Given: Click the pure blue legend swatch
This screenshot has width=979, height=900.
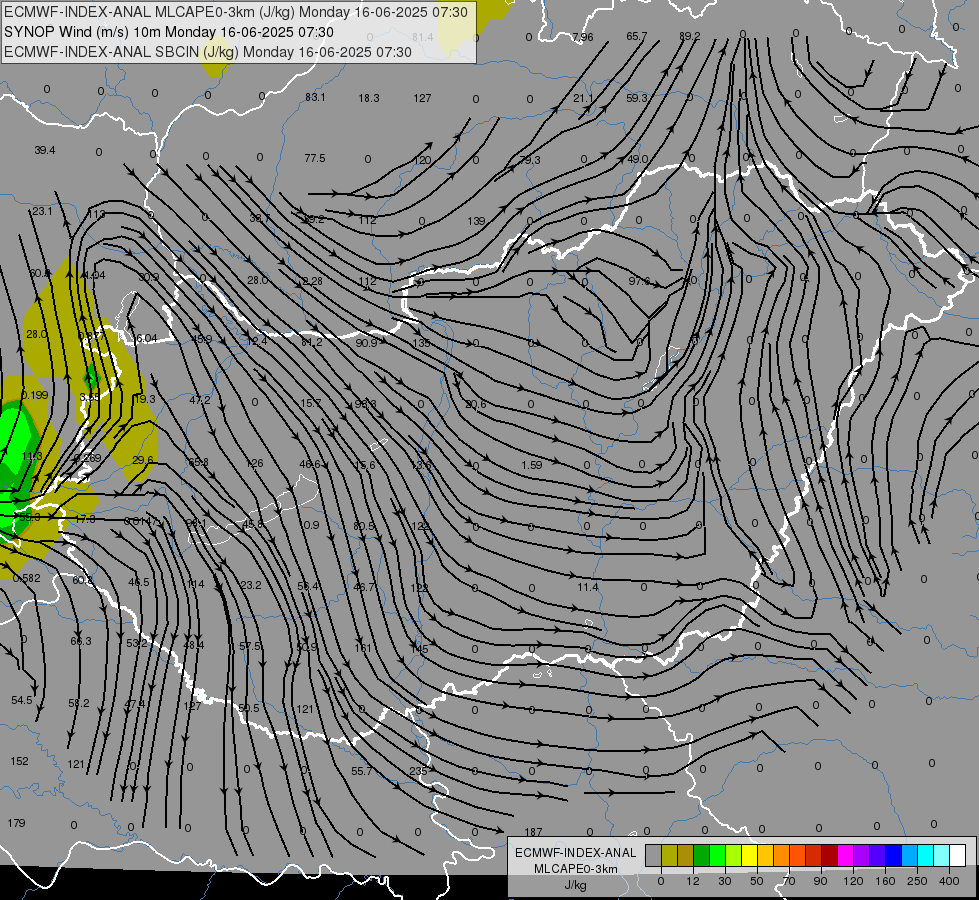Looking at the screenshot, I should (x=893, y=856).
